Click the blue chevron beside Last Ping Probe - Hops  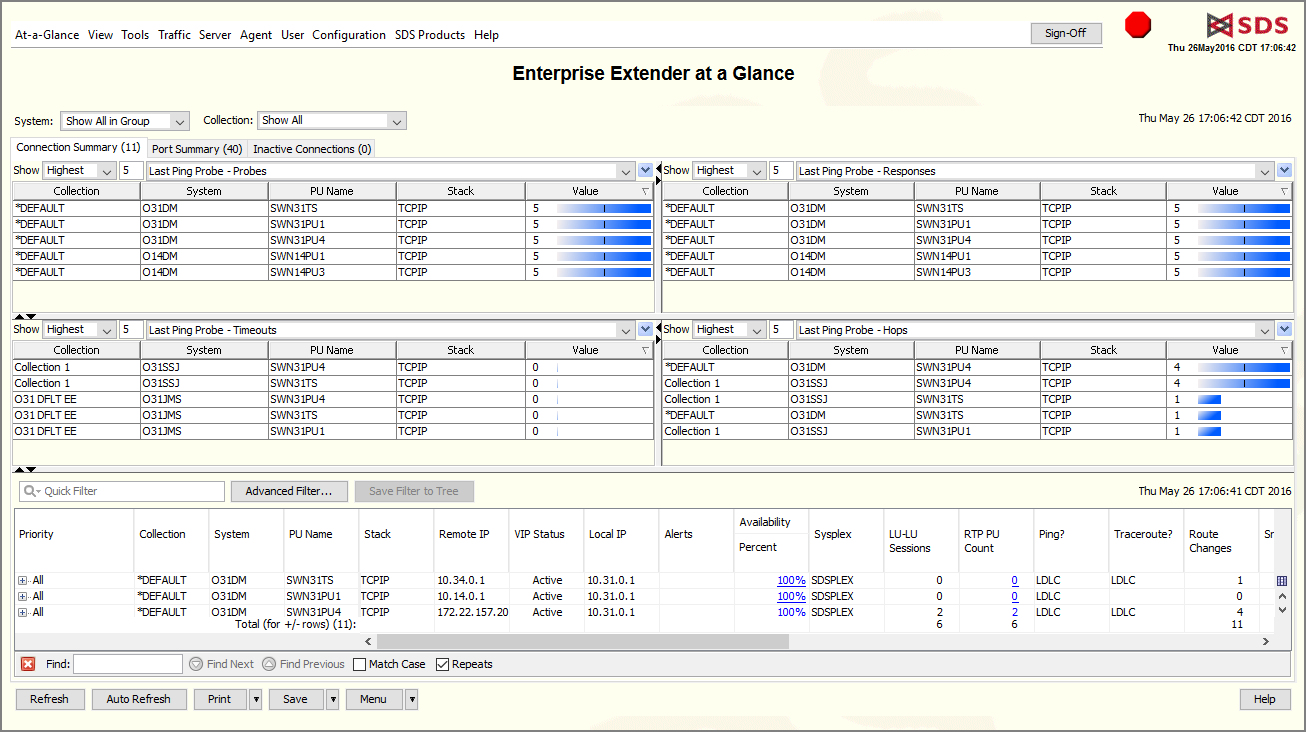[x=1285, y=329]
